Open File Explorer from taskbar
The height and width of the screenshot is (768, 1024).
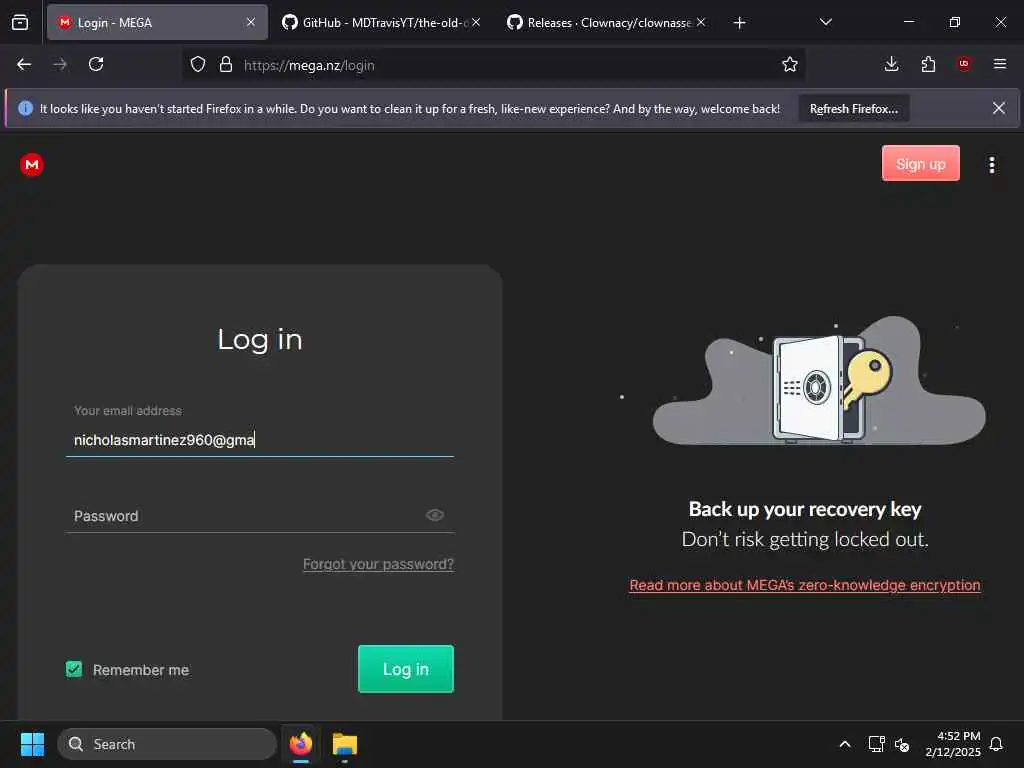(344, 744)
